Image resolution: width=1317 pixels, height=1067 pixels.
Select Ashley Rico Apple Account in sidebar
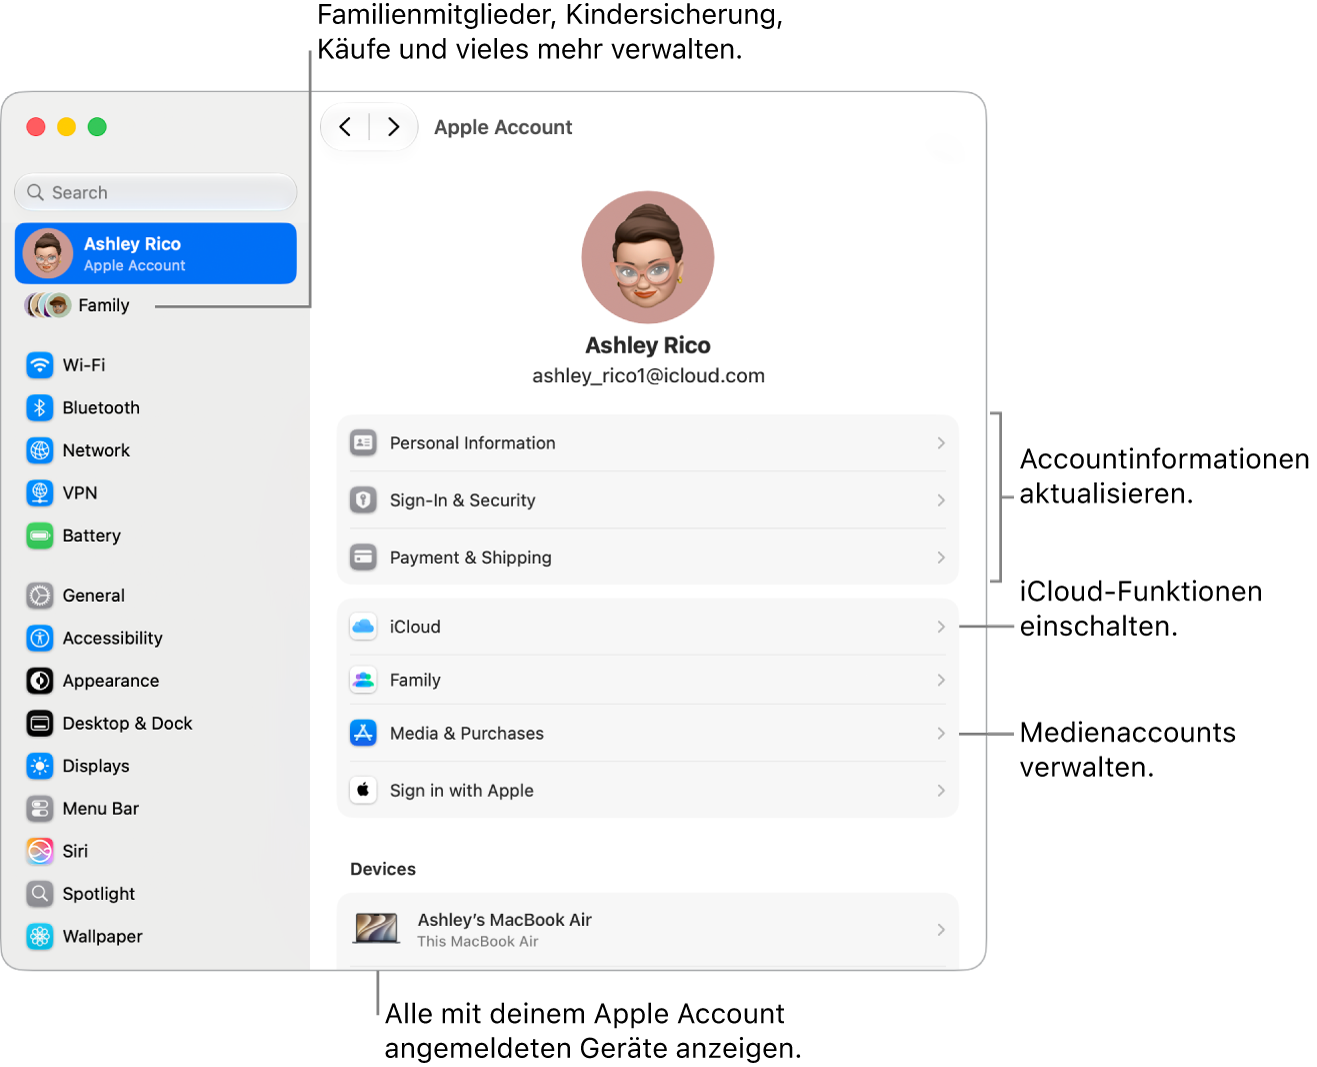point(156,253)
